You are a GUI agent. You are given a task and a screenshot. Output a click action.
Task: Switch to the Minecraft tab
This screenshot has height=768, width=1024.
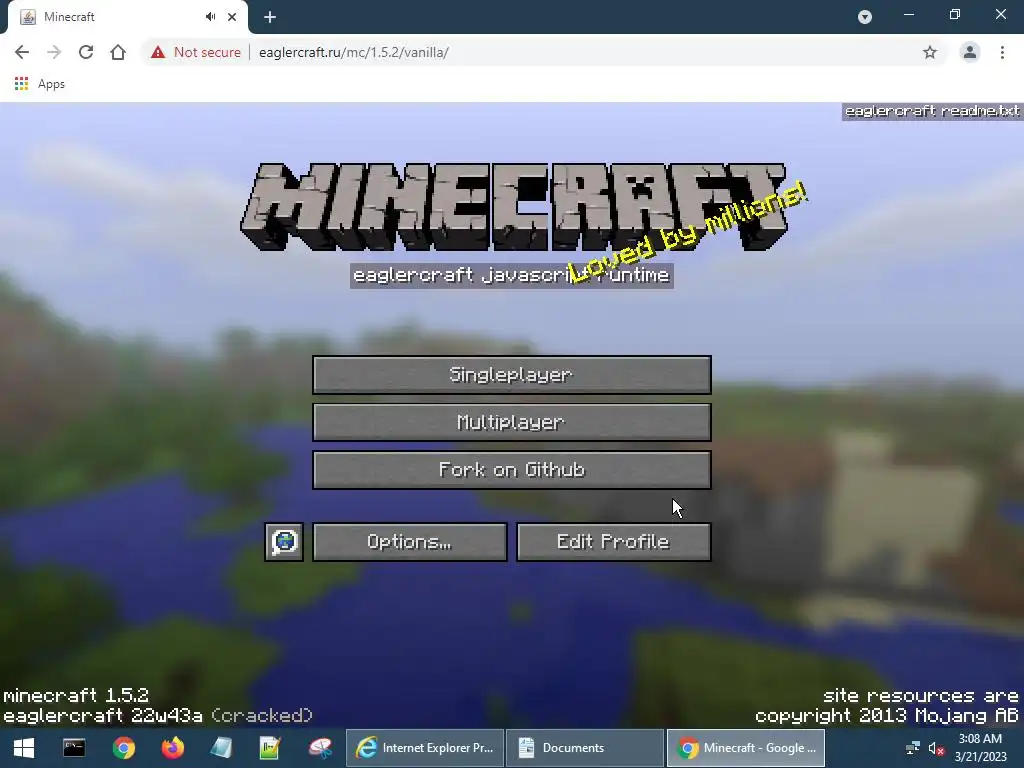(x=127, y=17)
